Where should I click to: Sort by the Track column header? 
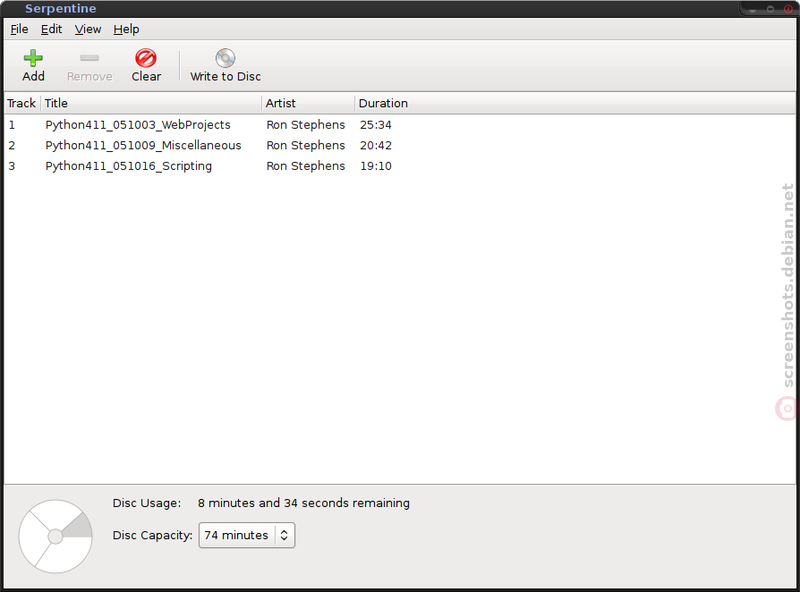click(x=22, y=104)
